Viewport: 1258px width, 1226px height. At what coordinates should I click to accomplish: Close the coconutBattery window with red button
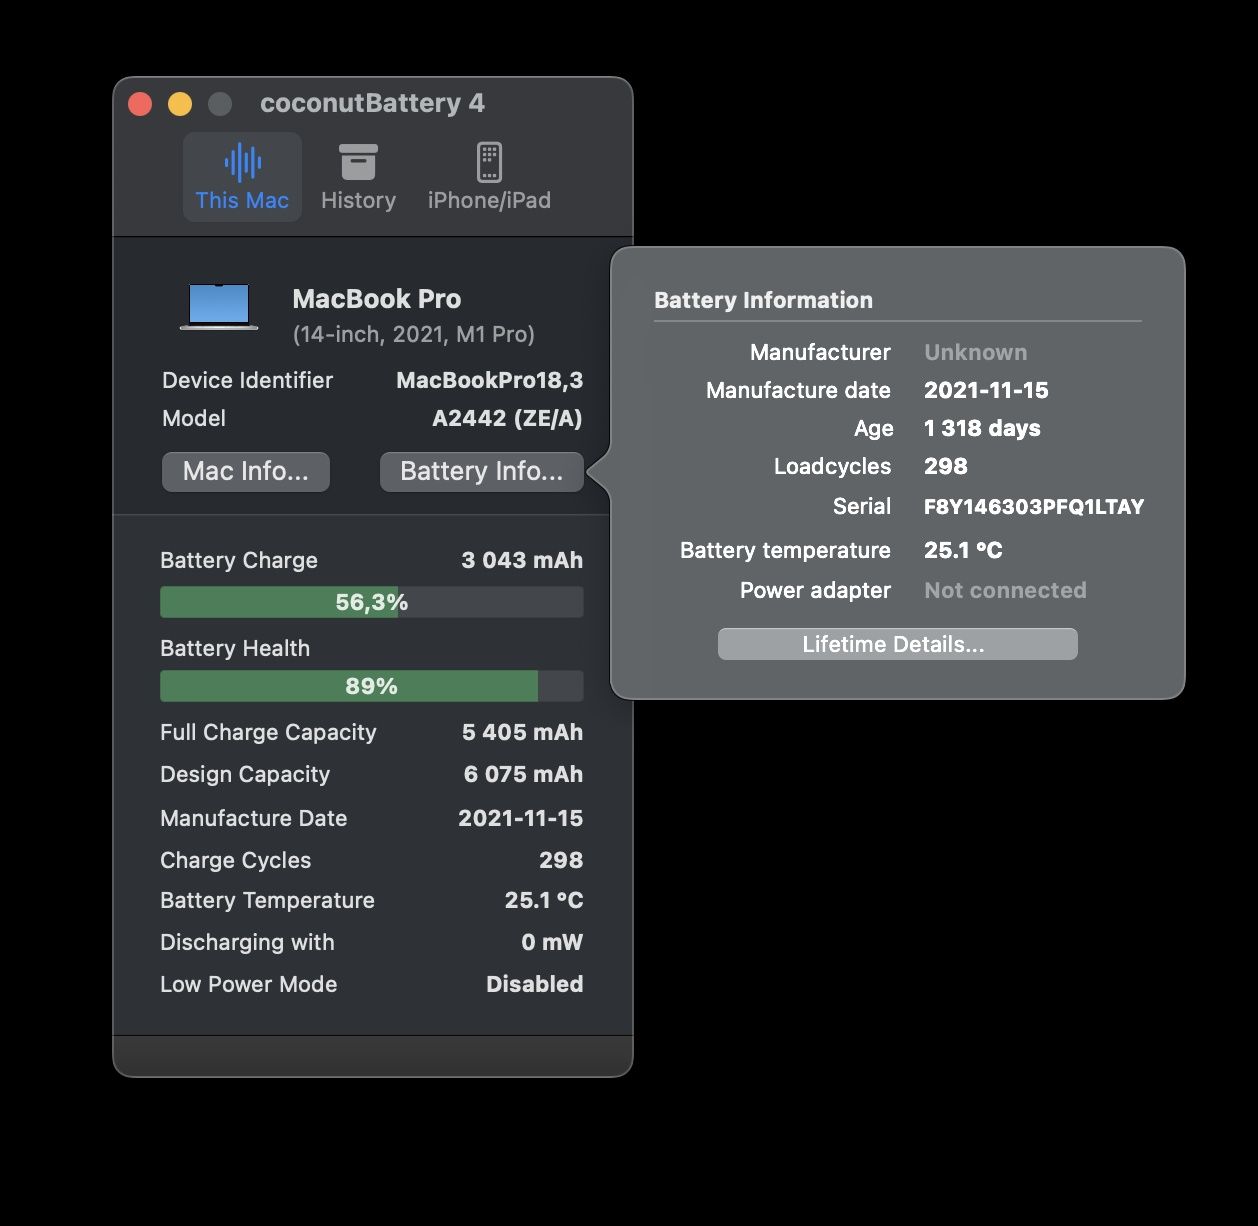140,104
